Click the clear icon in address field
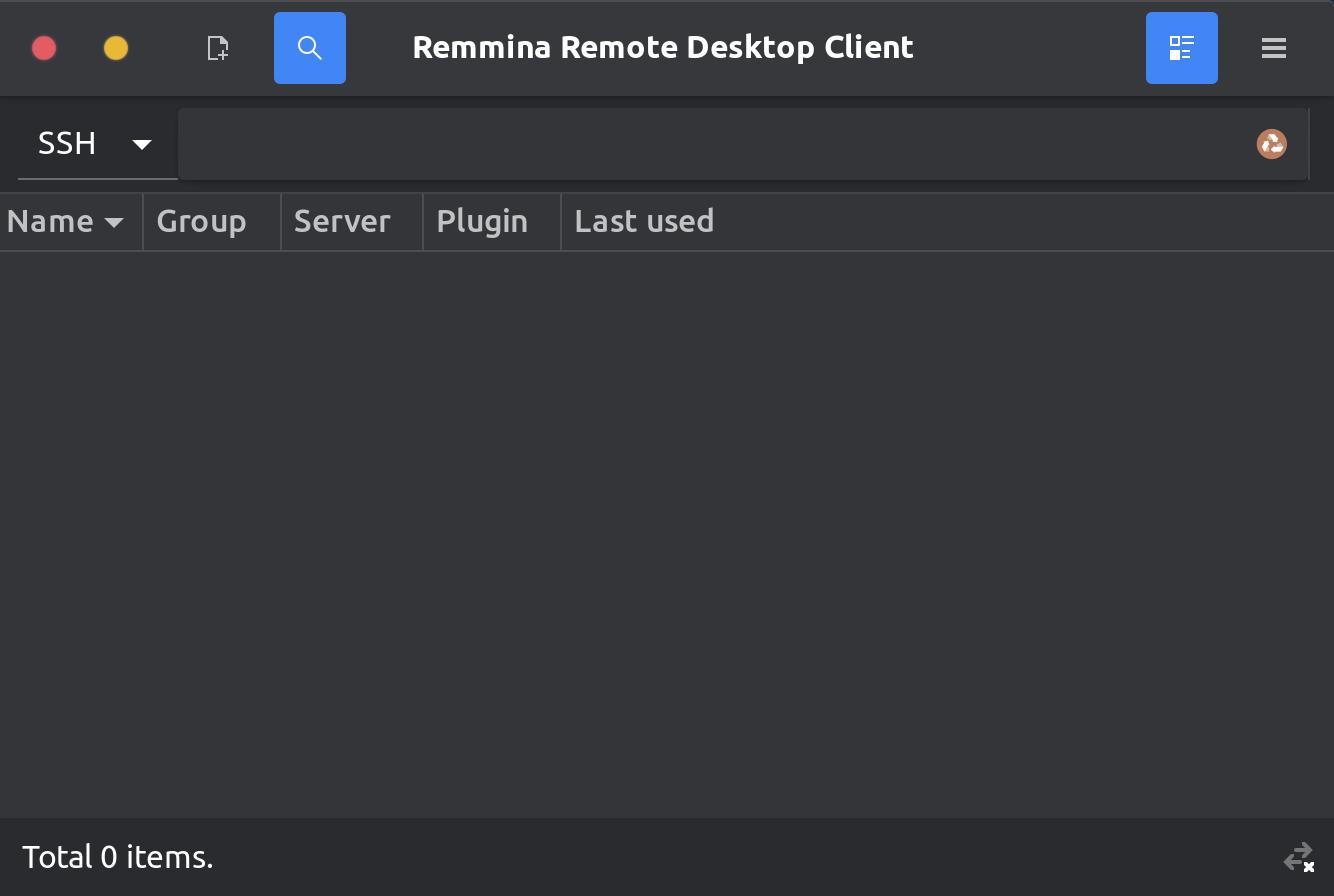1334x896 pixels. 1272,144
